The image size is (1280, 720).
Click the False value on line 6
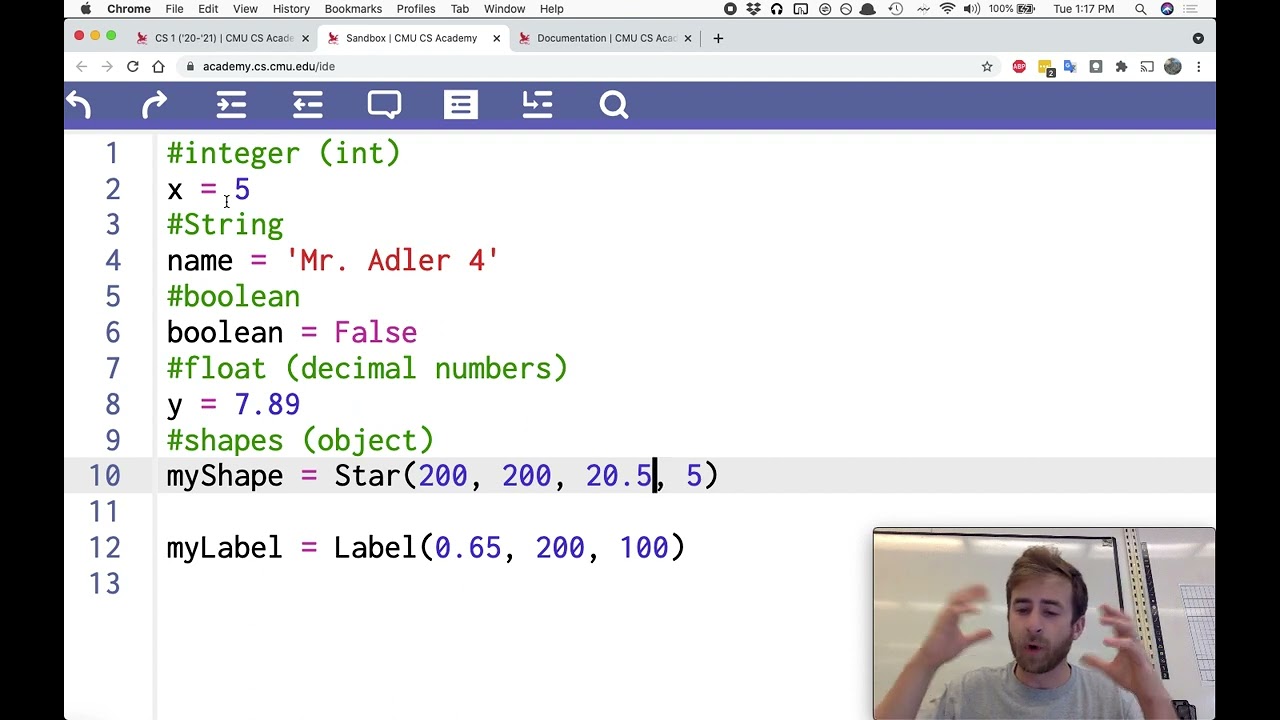pyautogui.click(x=375, y=332)
